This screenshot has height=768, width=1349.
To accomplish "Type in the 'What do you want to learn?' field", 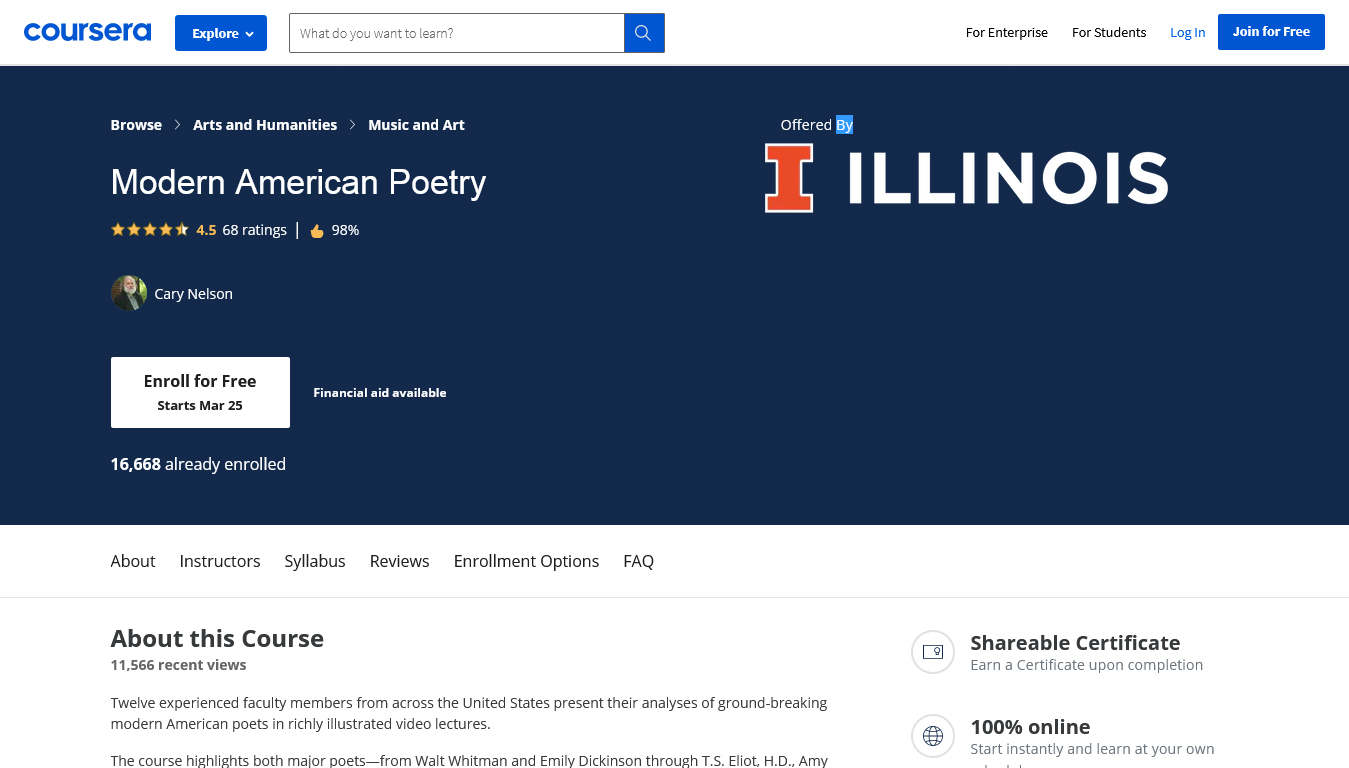I will point(457,33).
